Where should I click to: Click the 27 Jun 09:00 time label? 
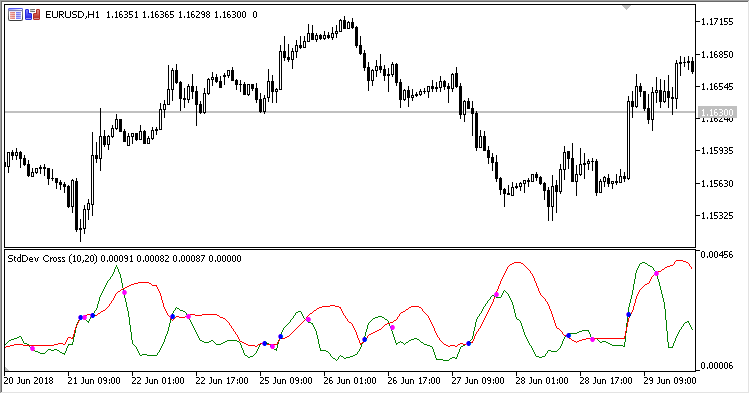pos(478,381)
